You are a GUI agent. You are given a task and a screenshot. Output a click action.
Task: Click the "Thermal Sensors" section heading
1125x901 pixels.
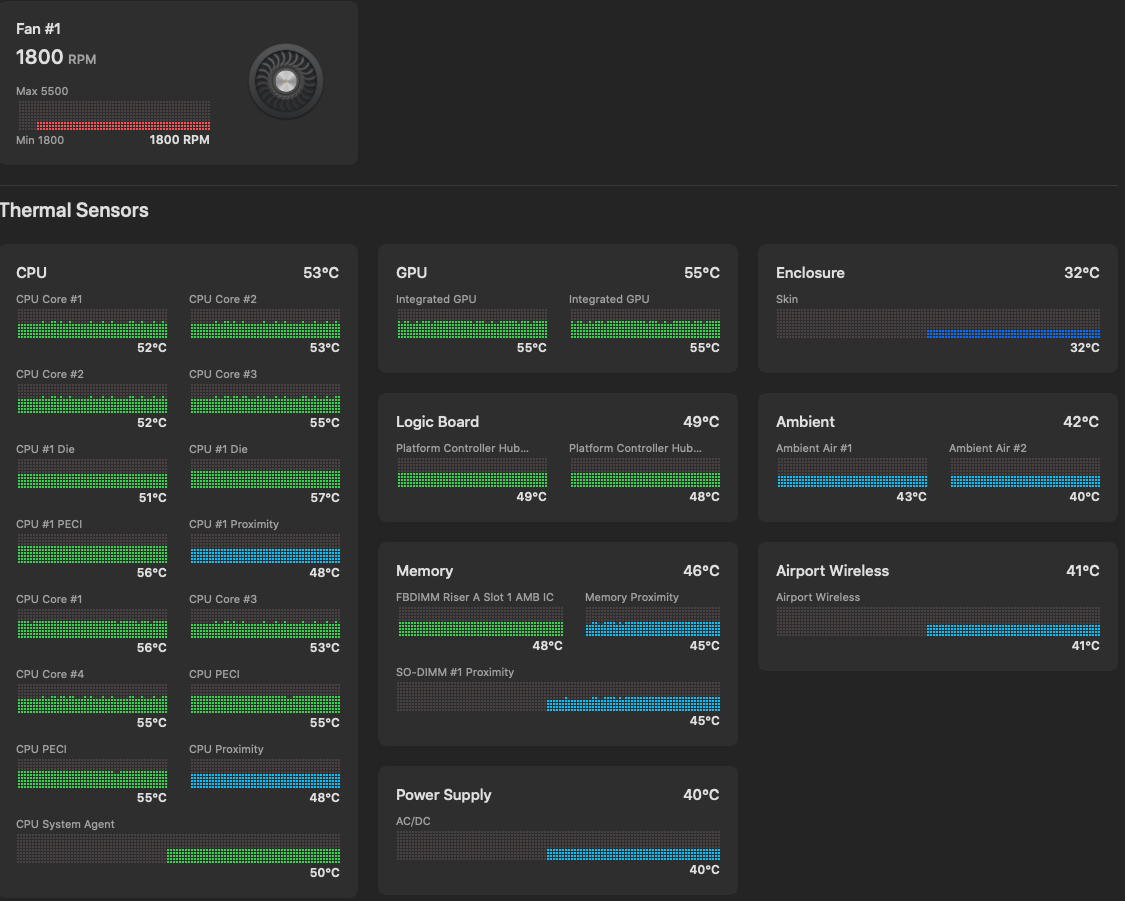(74, 210)
